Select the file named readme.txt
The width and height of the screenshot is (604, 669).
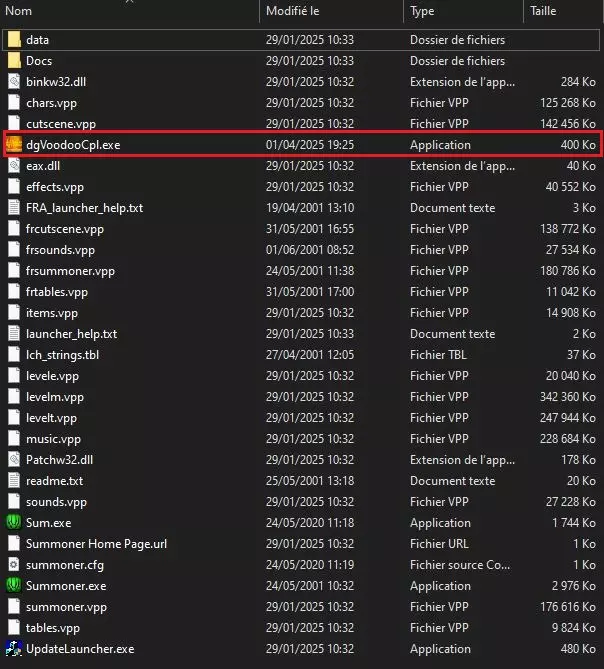pyautogui.click(x=55, y=481)
